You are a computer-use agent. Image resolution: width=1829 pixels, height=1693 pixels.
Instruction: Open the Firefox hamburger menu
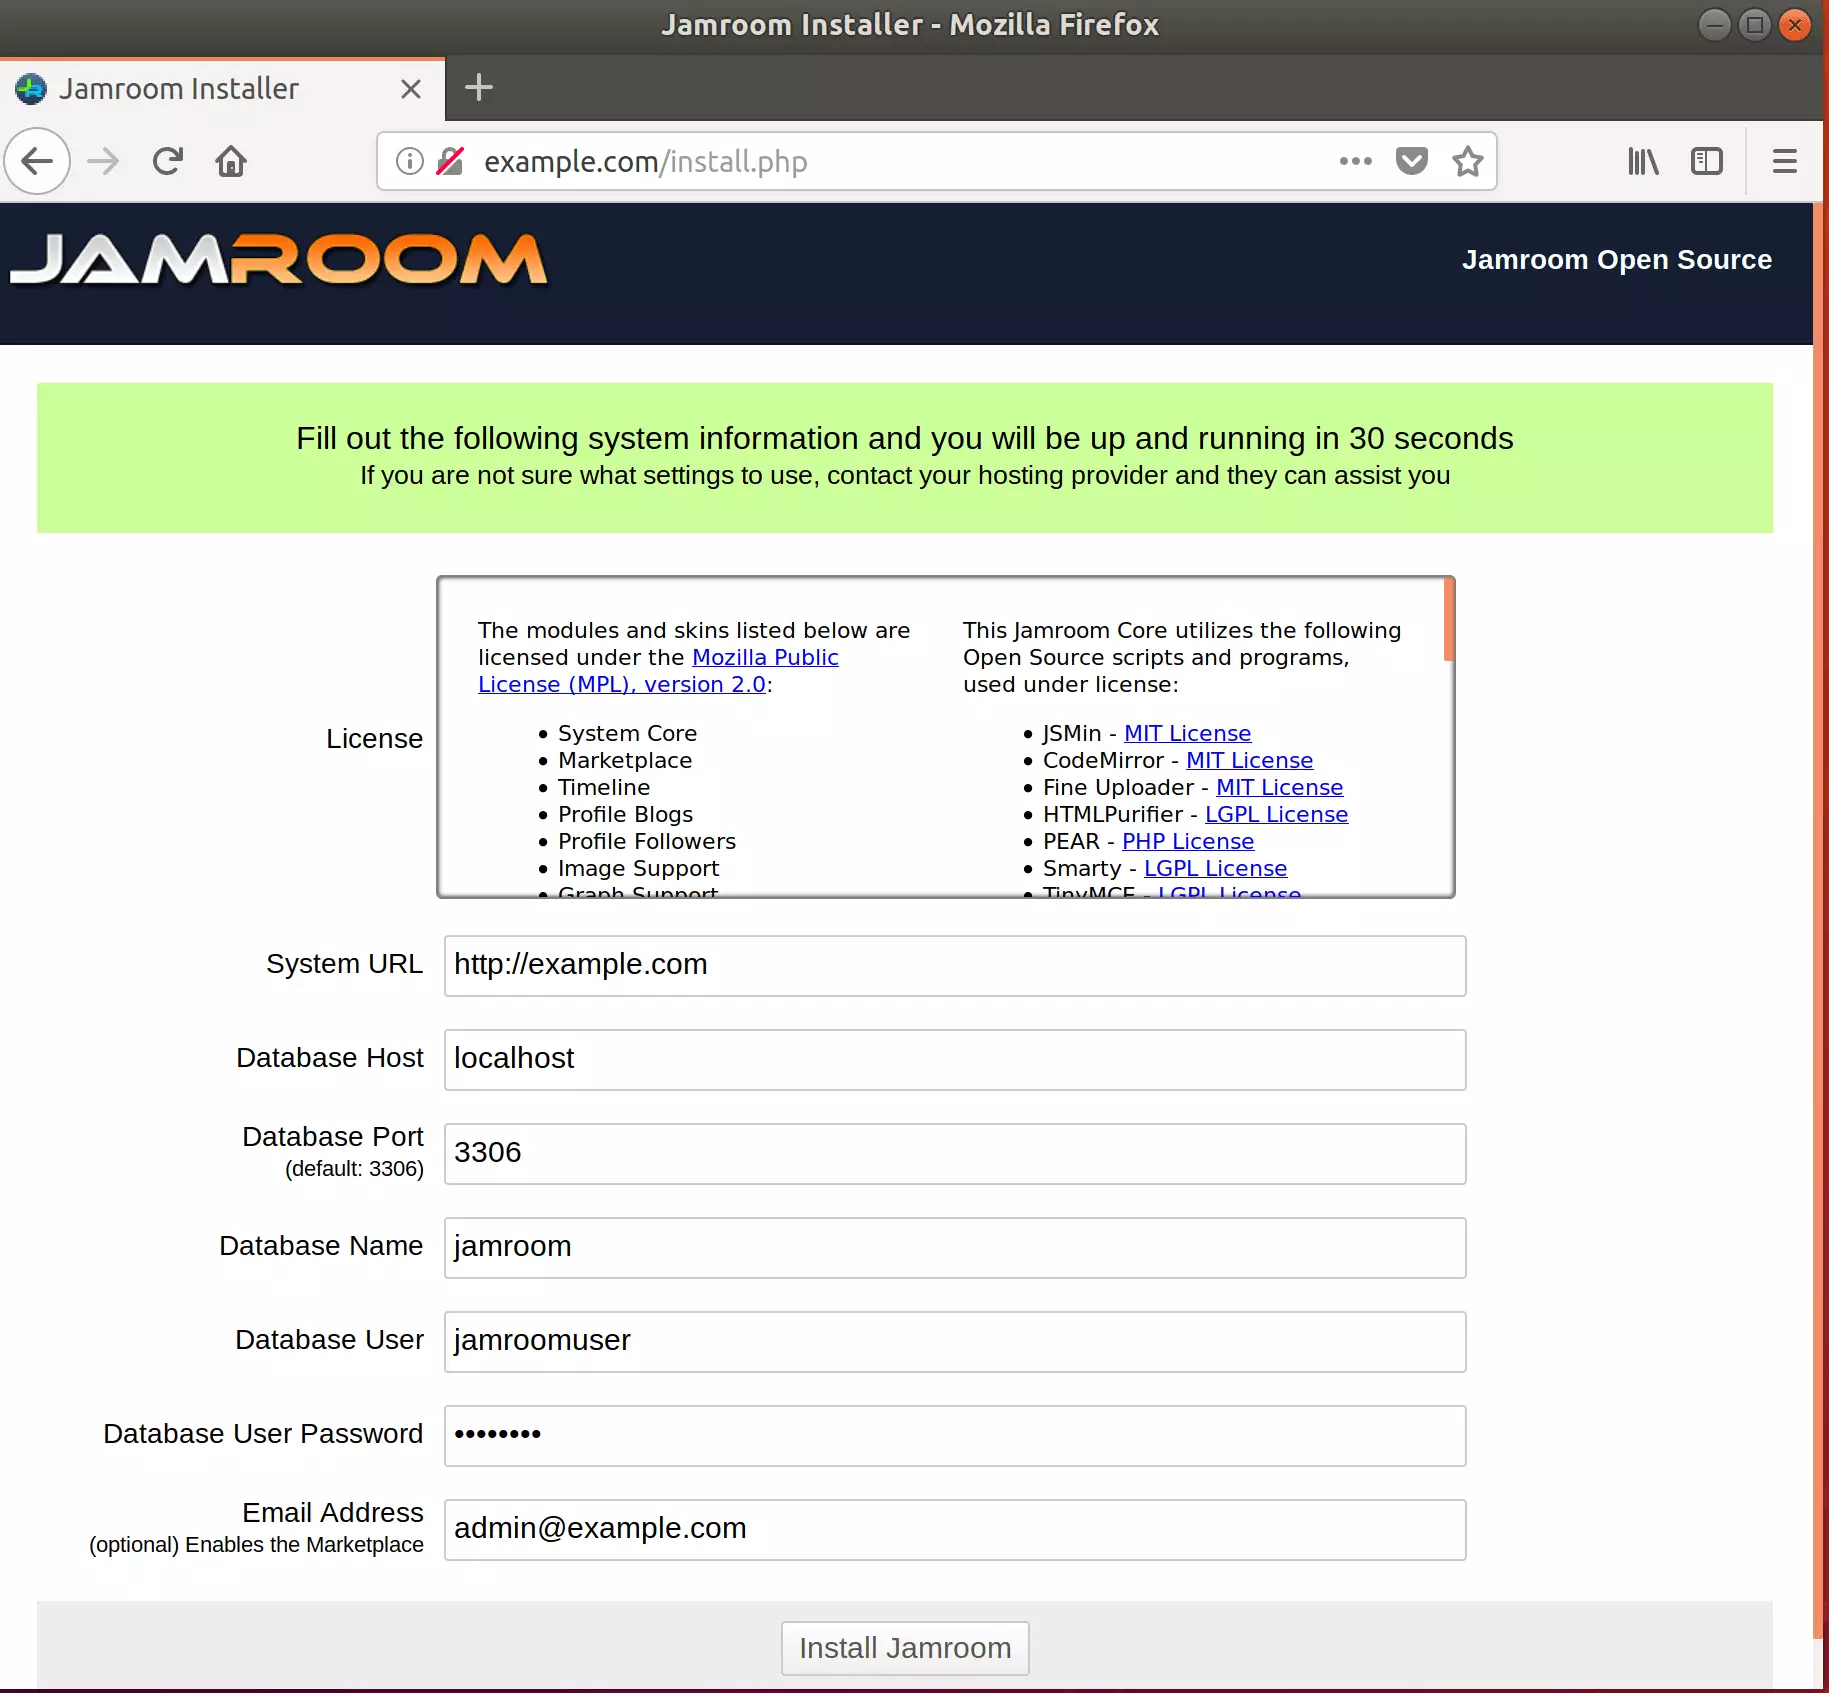(x=1784, y=161)
